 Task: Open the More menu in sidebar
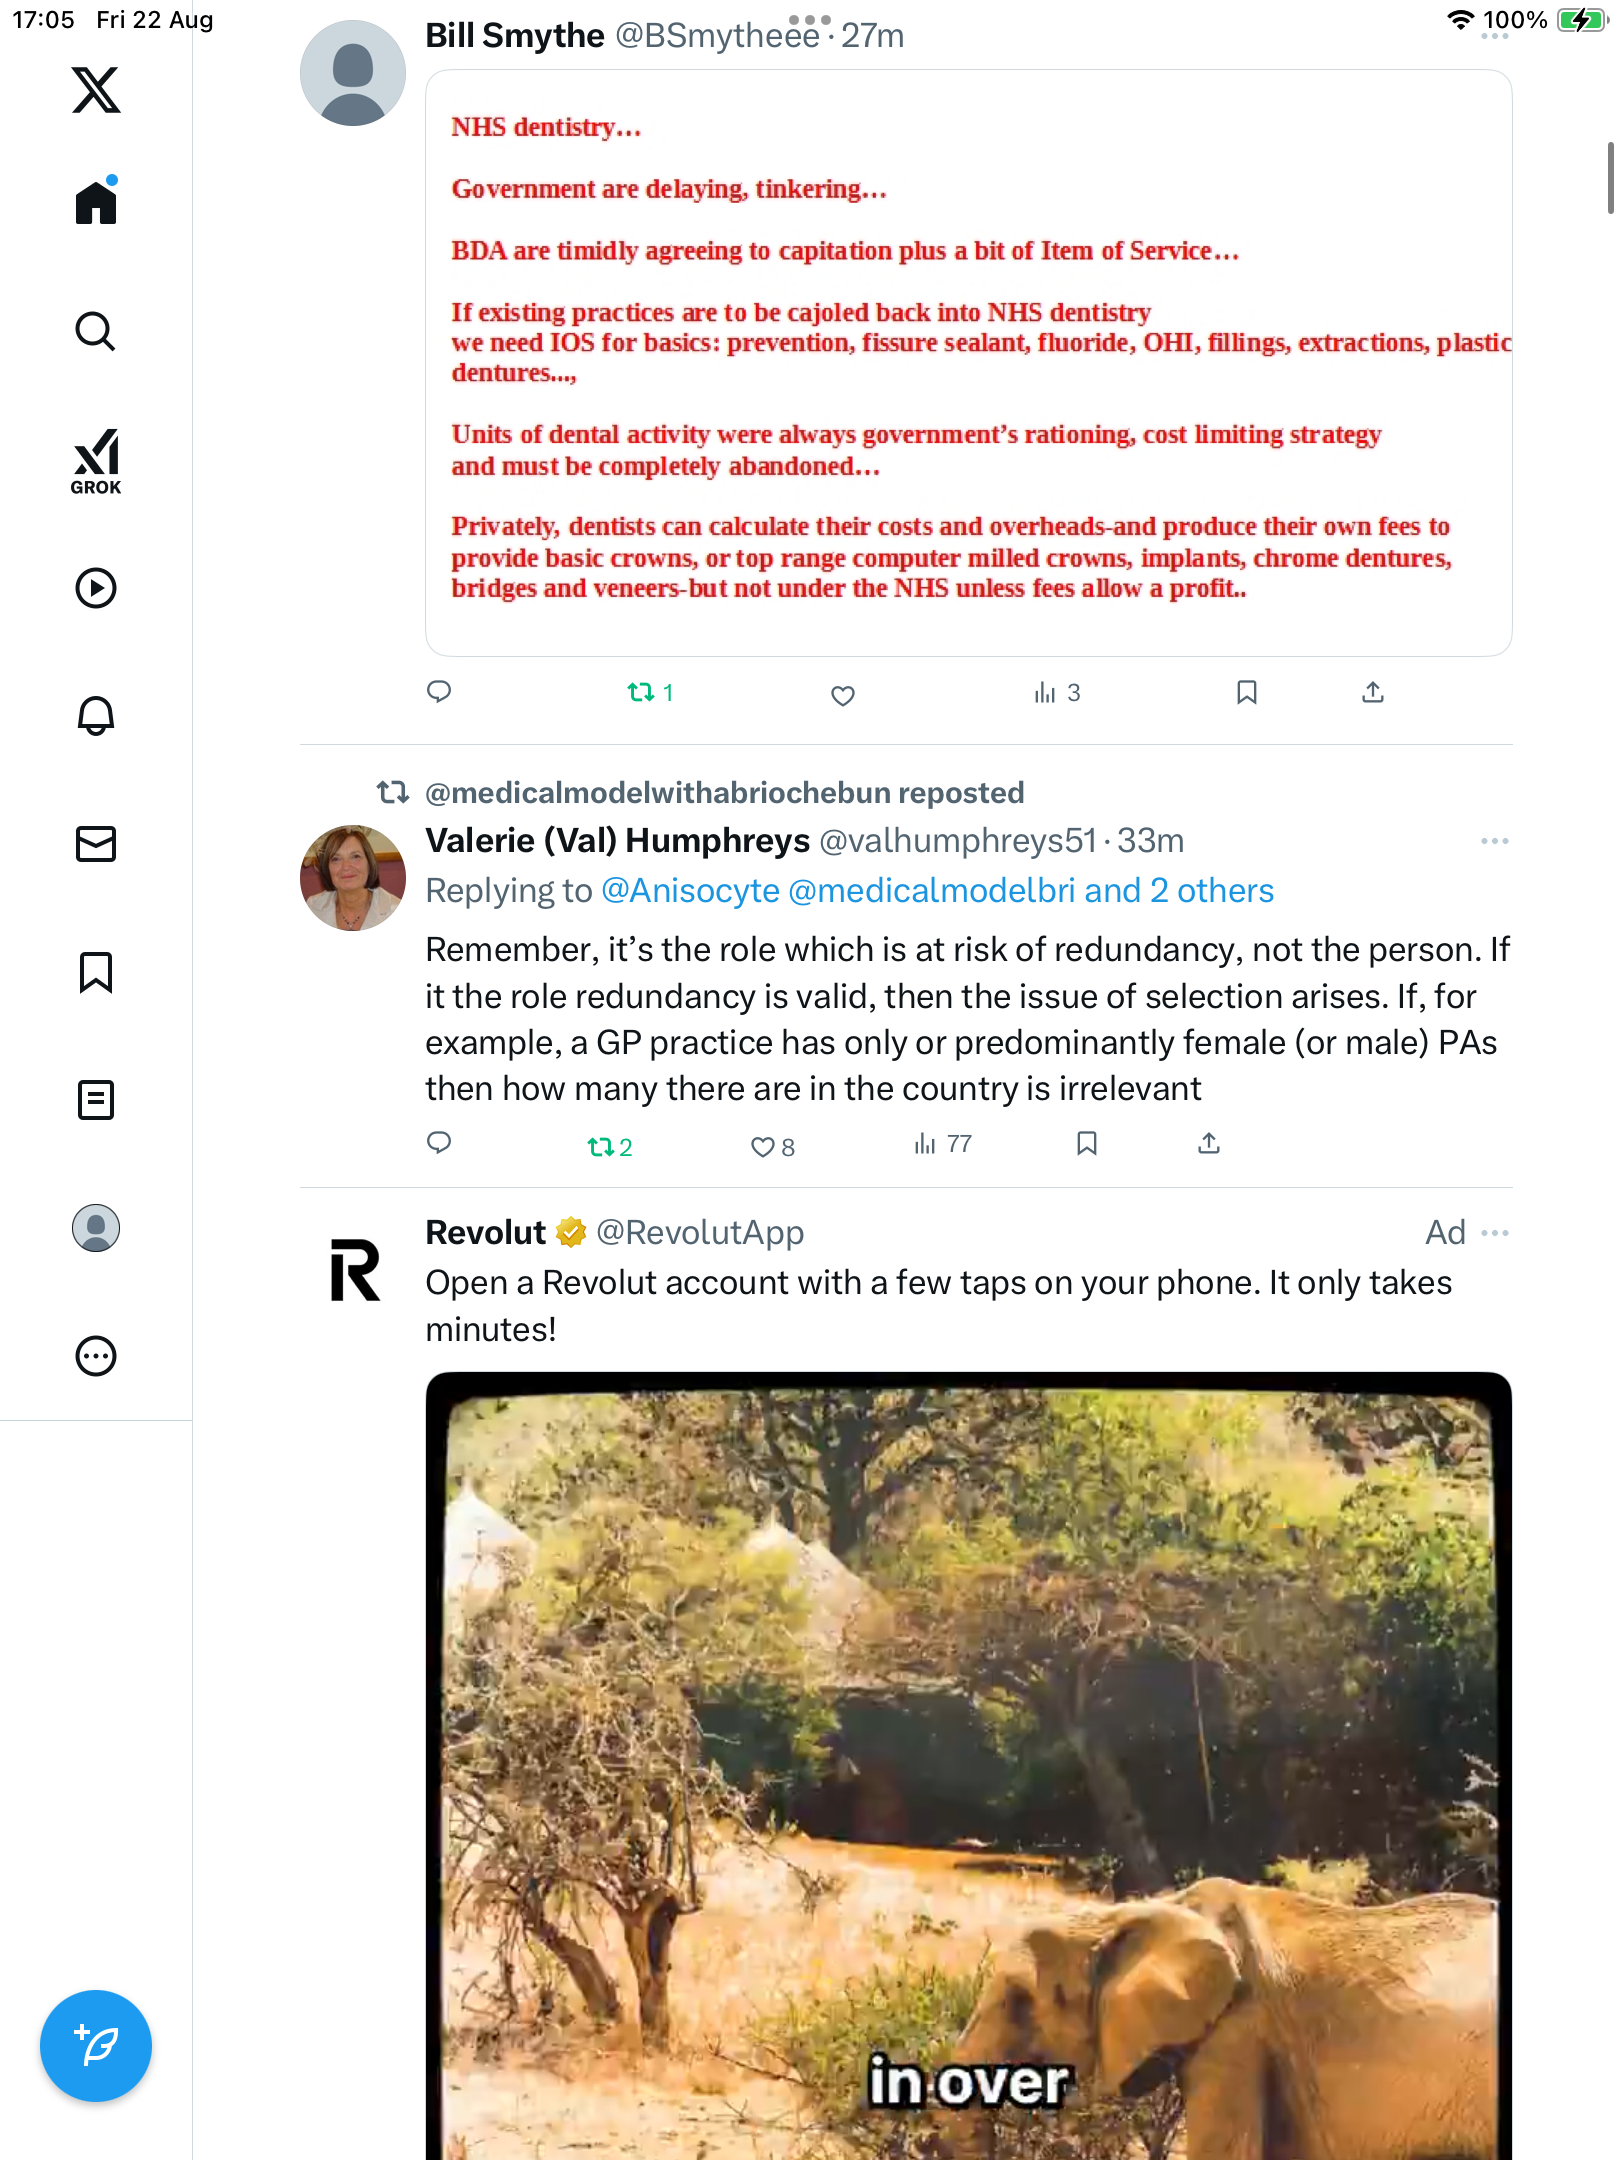tap(96, 1356)
